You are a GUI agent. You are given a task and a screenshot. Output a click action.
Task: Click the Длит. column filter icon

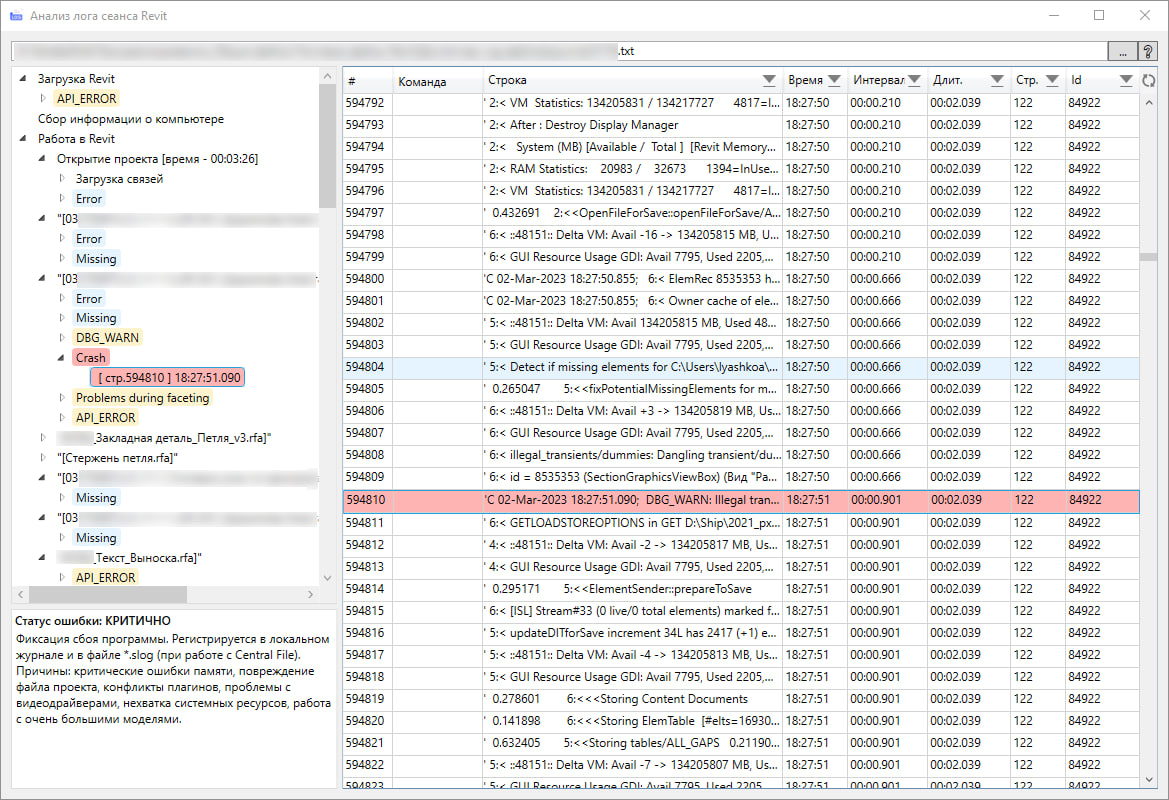(996, 81)
